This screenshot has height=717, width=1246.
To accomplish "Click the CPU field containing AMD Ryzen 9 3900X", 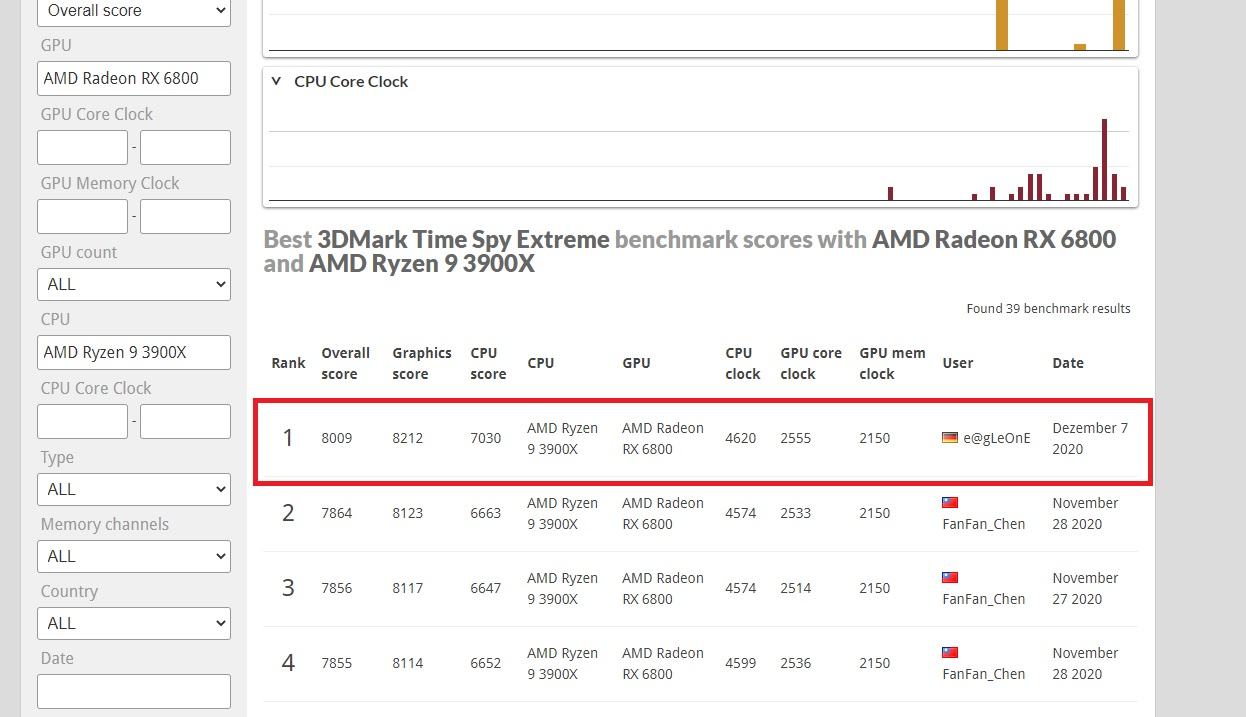I will pos(134,352).
